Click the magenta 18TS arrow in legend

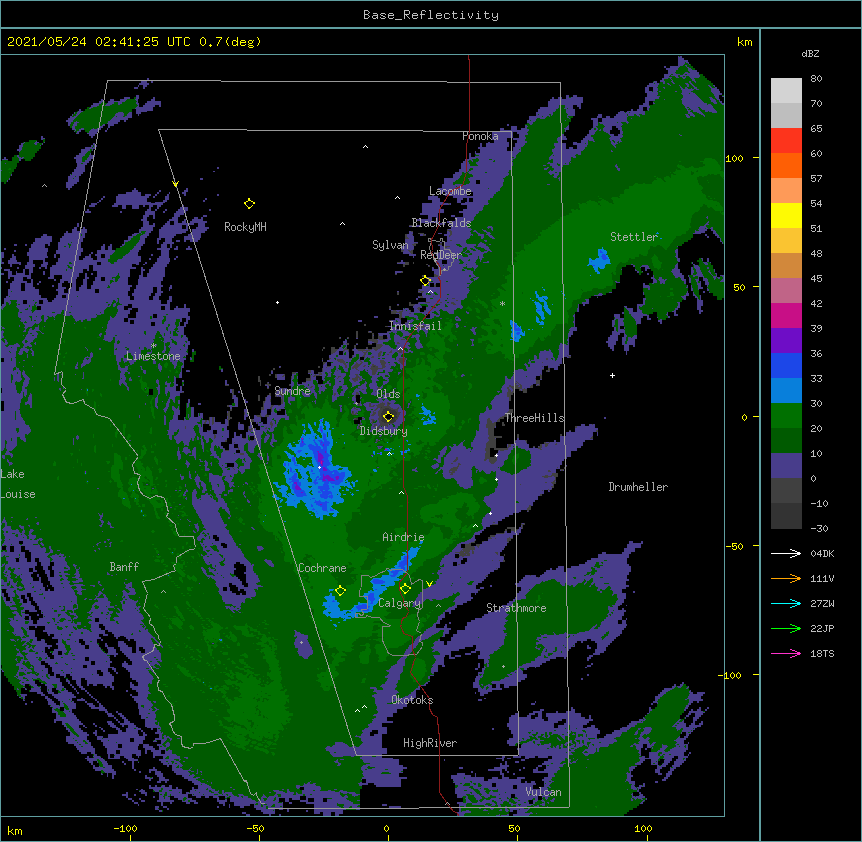click(x=786, y=653)
